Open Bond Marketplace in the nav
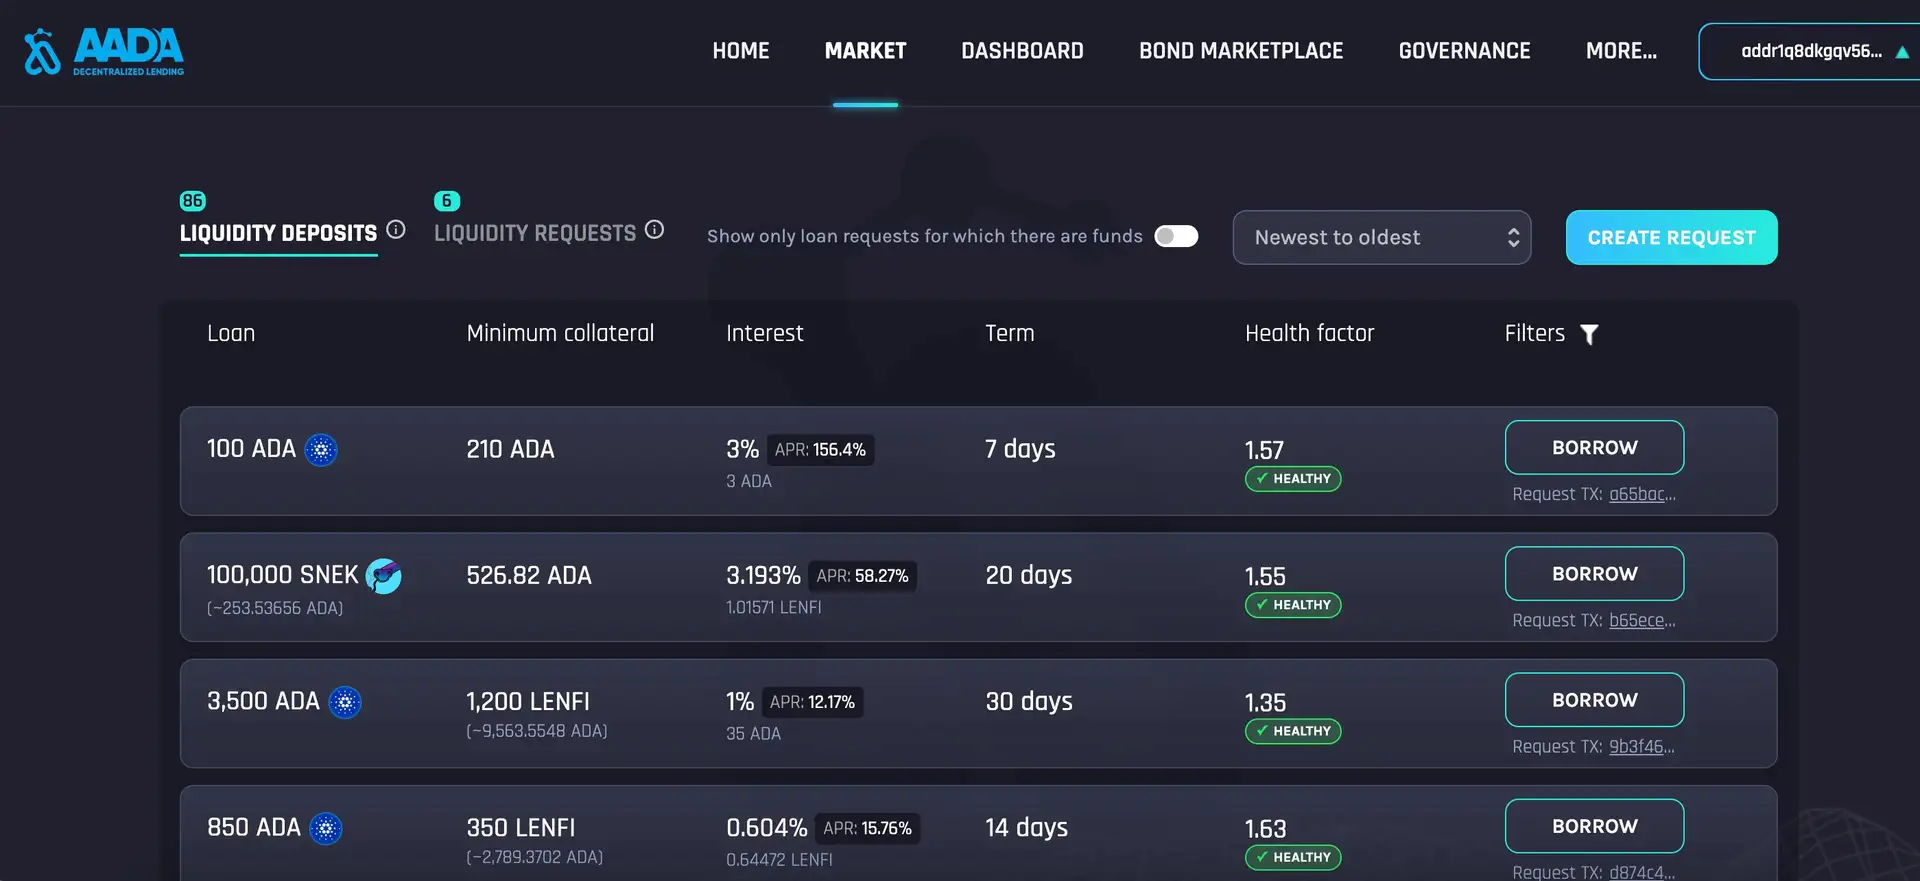1920x881 pixels. coord(1241,51)
